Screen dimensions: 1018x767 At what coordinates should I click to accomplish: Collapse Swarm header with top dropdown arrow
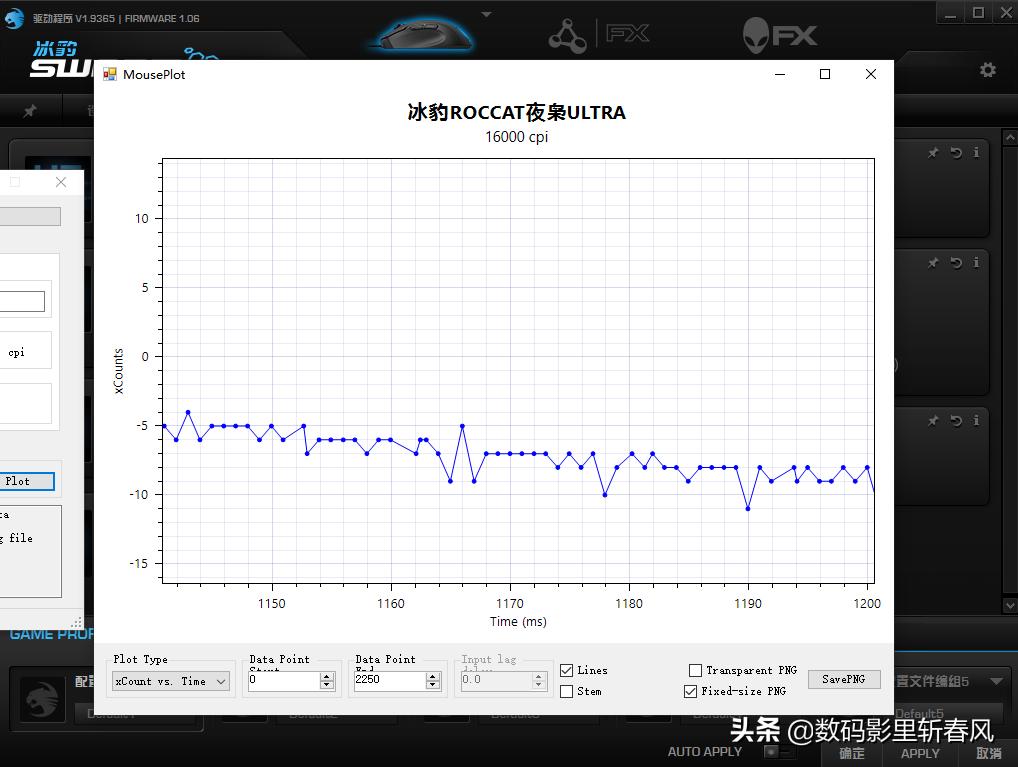(x=486, y=14)
